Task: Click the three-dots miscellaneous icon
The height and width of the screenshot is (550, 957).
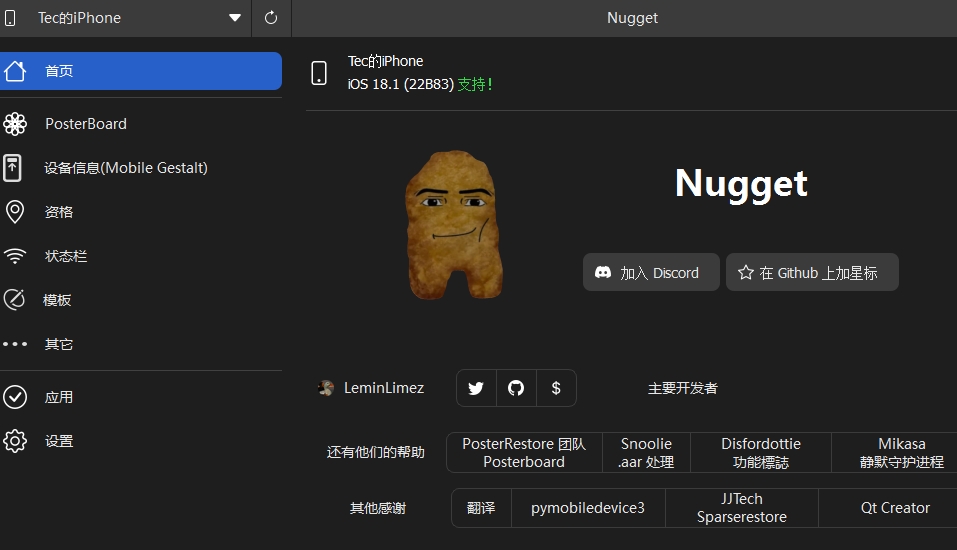Action: coord(15,344)
